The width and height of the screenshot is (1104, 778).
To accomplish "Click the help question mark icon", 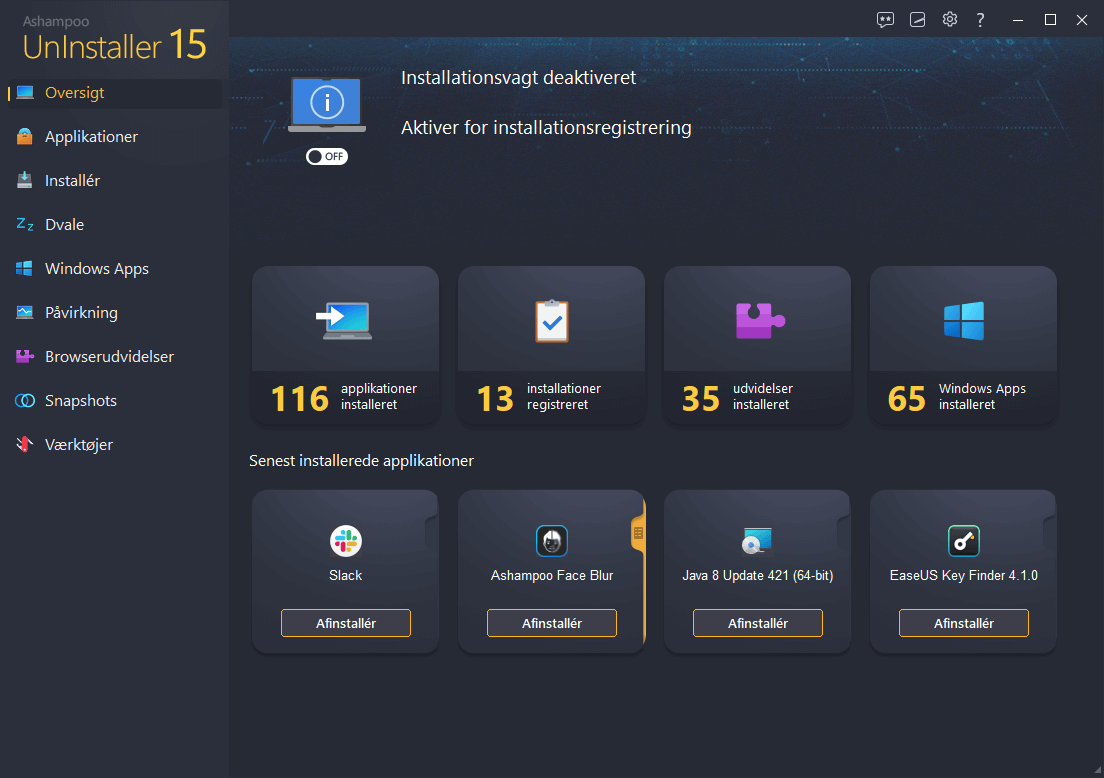I will point(981,20).
